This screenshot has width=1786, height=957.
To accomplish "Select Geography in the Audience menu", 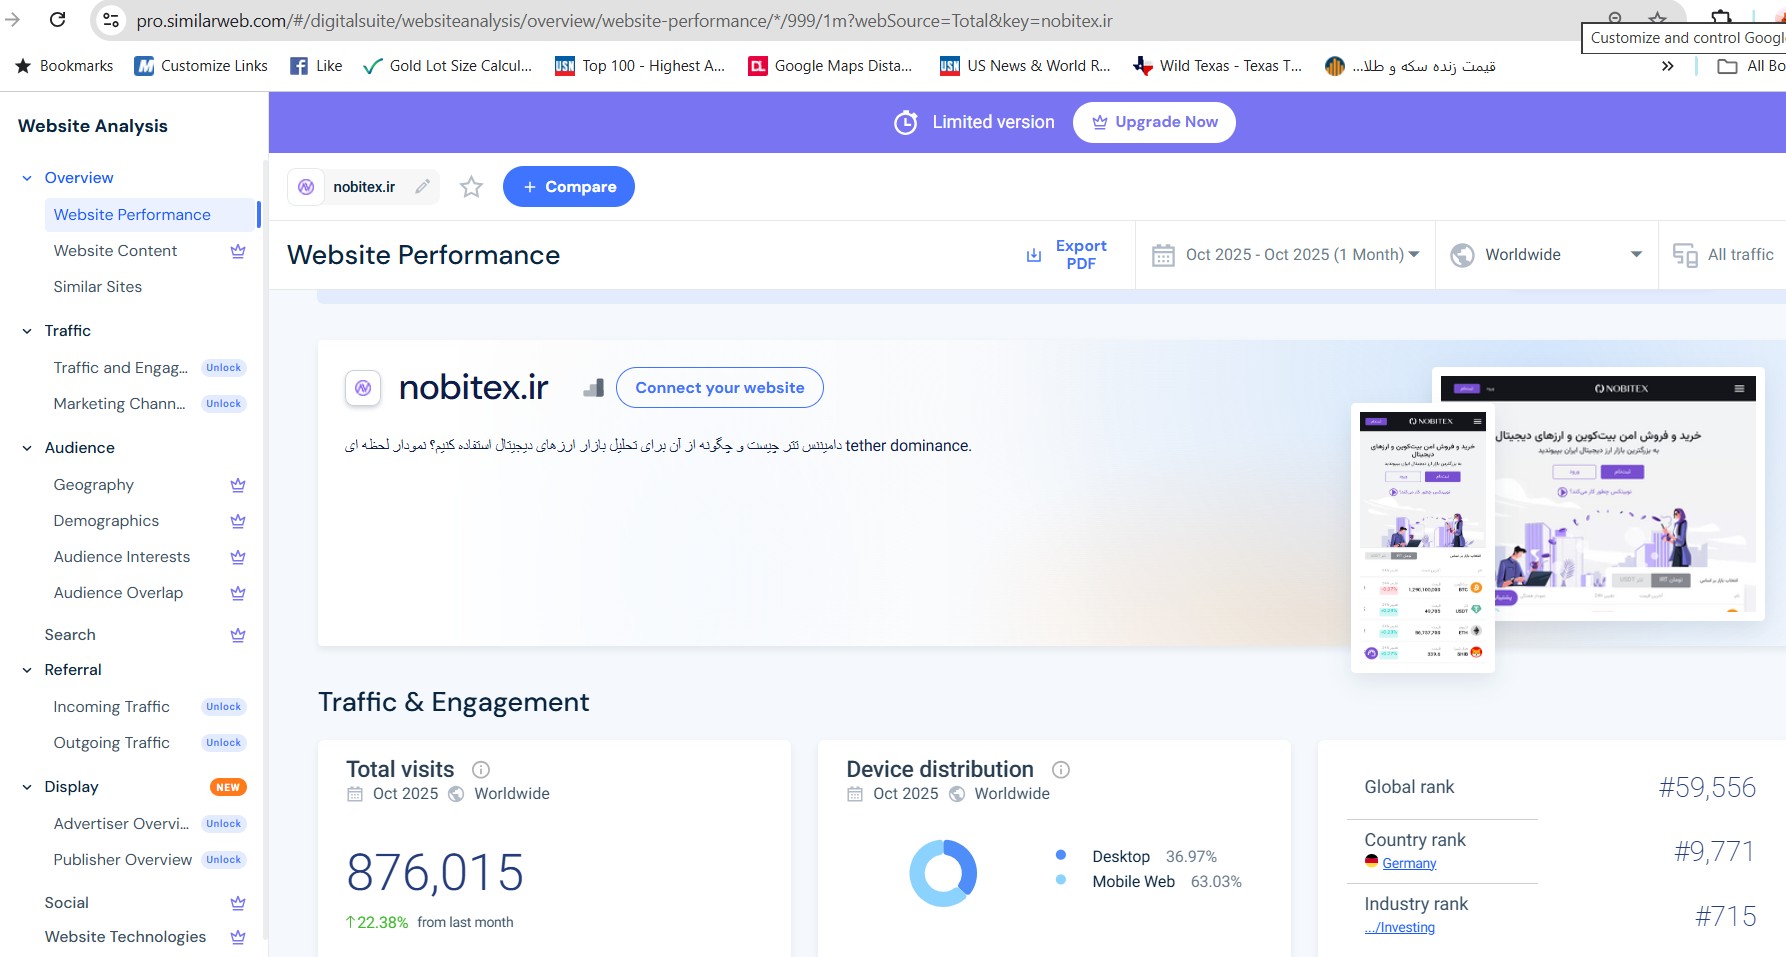I will click(x=94, y=485).
